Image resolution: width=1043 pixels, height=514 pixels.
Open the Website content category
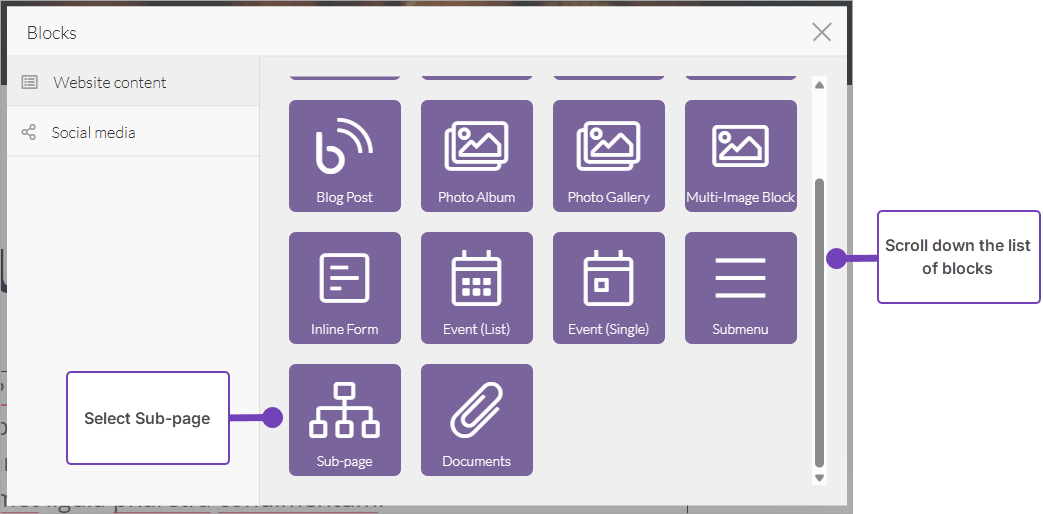point(110,83)
